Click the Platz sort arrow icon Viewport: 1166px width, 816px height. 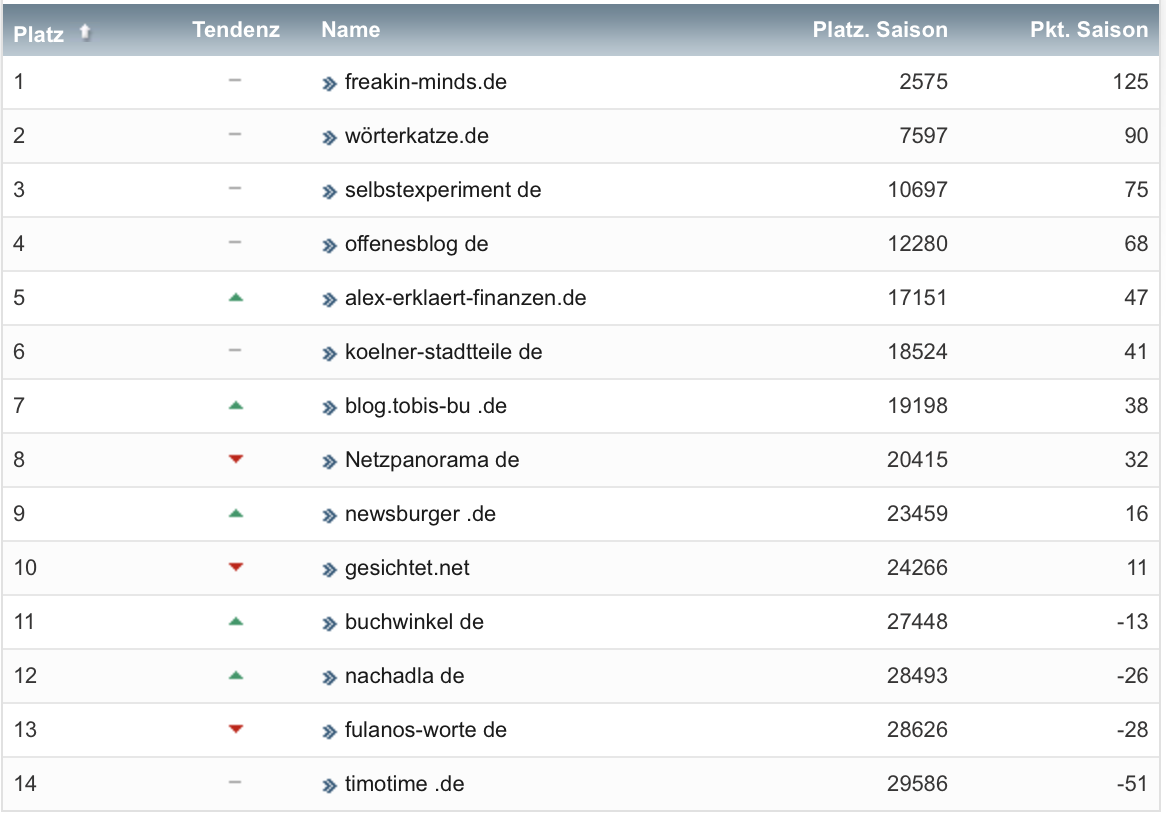pyautogui.click(x=85, y=32)
